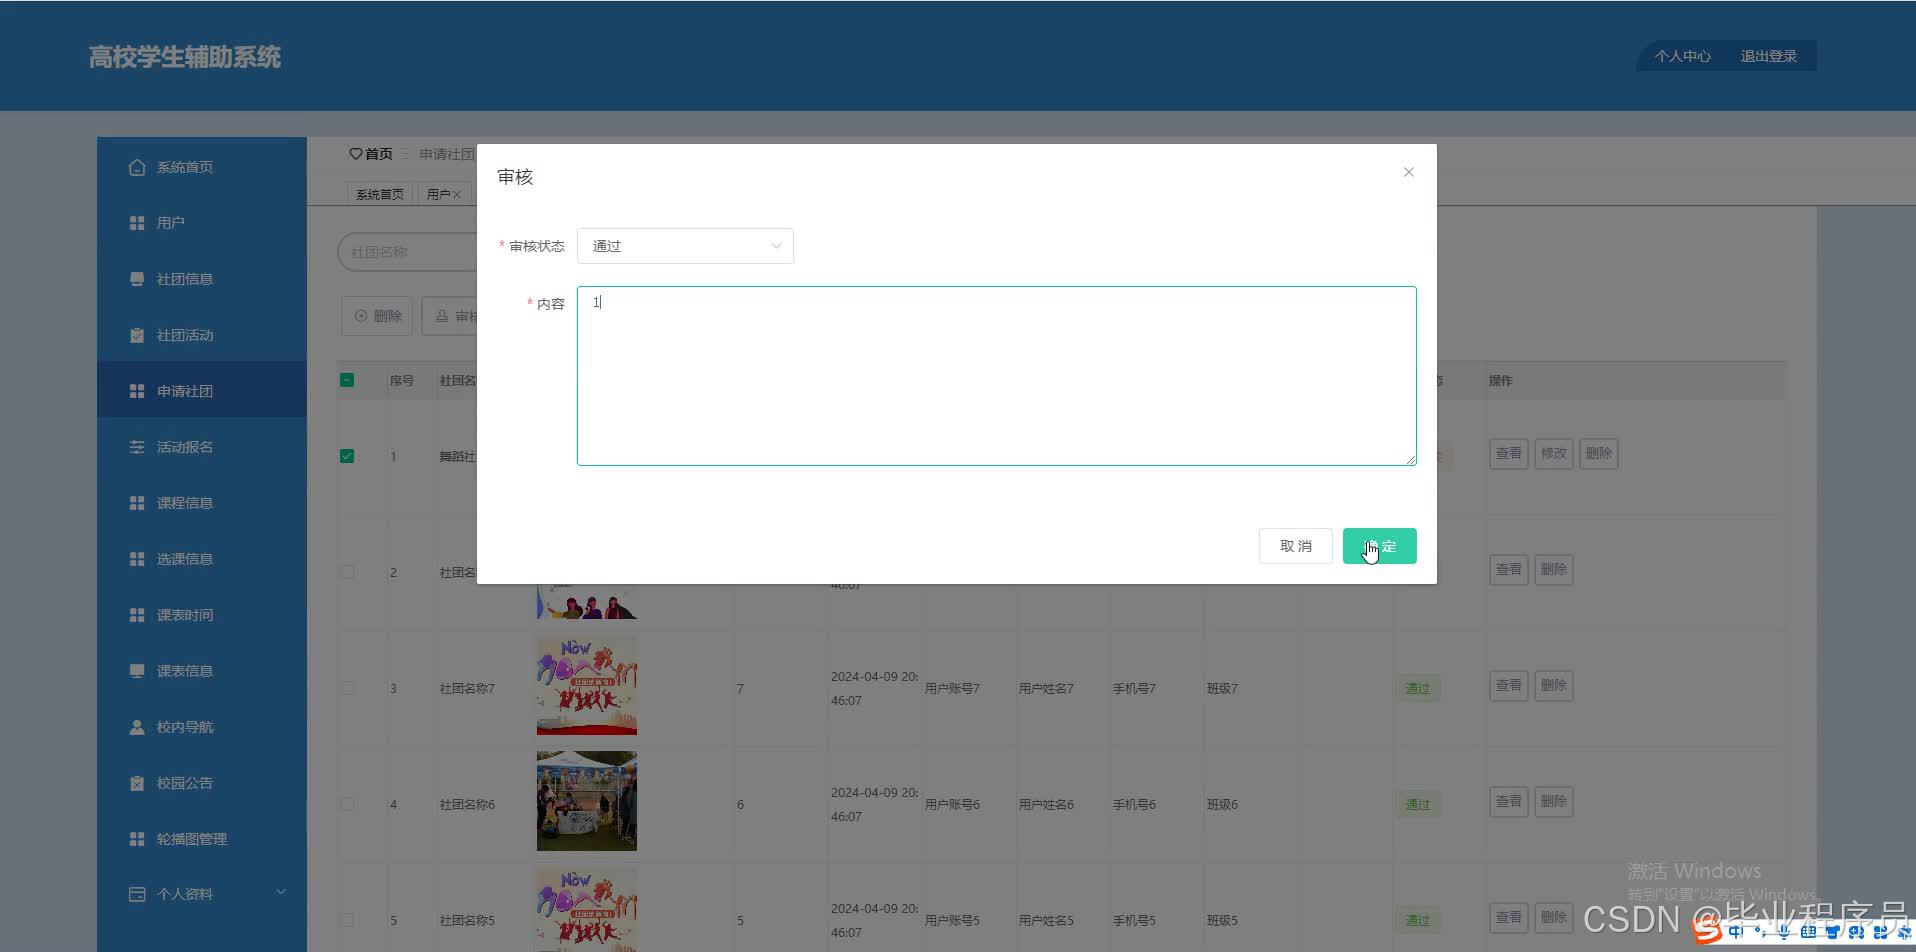Expand the 个人资料 submenu chevron
This screenshot has height=952, width=1916.
coord(281,892)
